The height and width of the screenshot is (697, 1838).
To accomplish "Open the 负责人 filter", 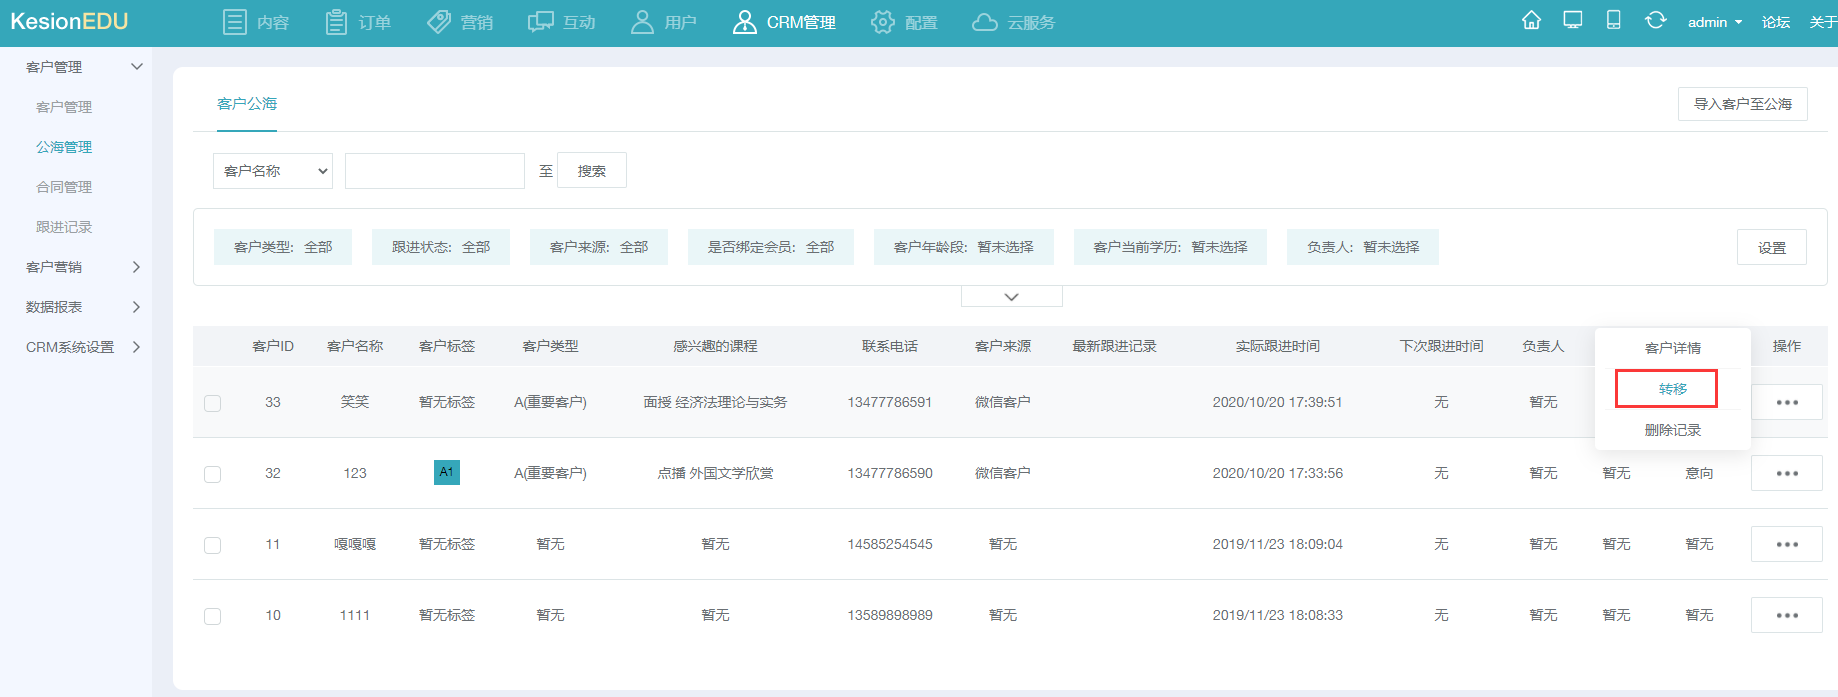I will pyautogui.click(x=1363, y=247).
